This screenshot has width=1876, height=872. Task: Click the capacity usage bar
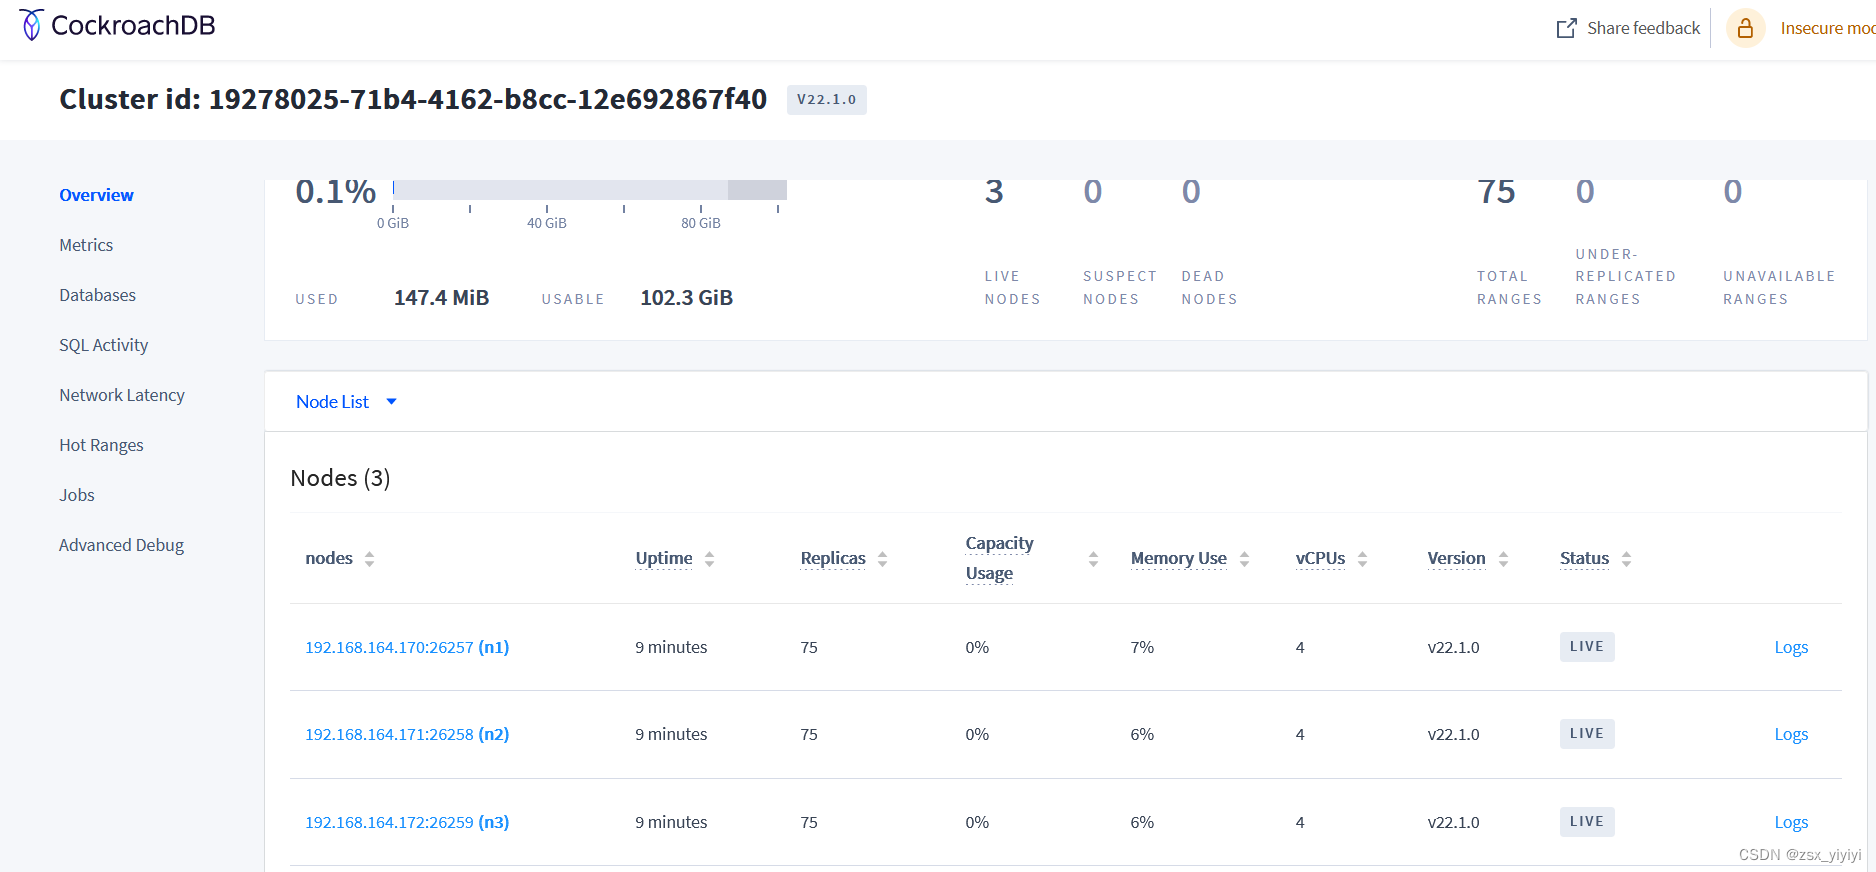pos(590,190)
